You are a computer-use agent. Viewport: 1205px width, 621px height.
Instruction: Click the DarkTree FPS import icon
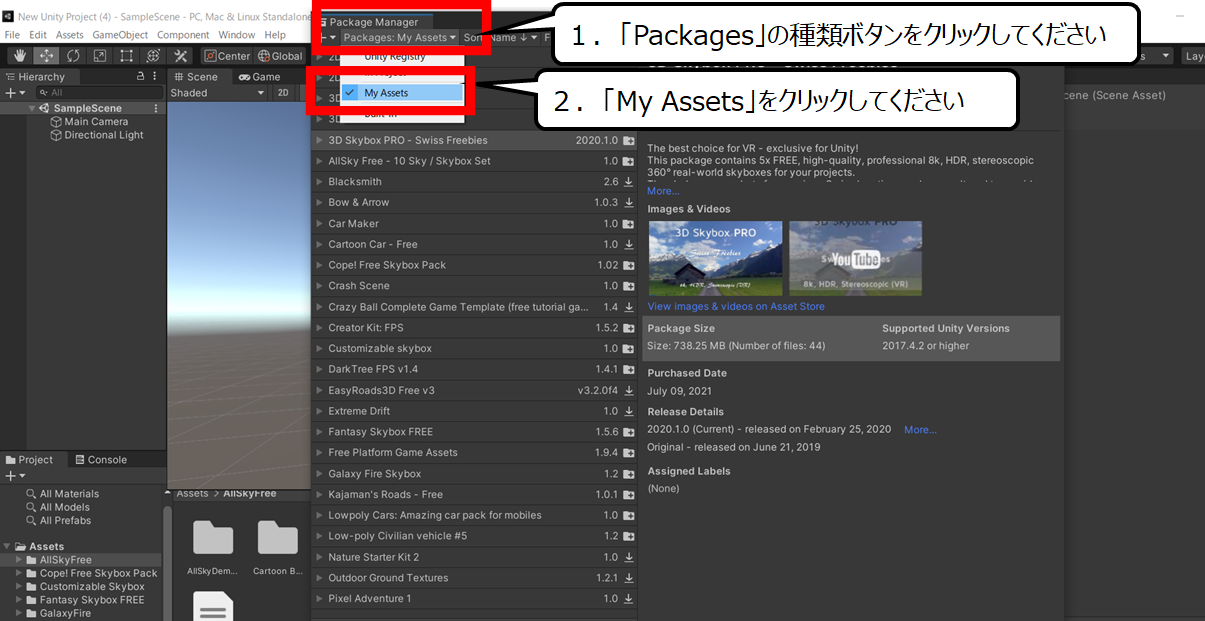(628, 369)
